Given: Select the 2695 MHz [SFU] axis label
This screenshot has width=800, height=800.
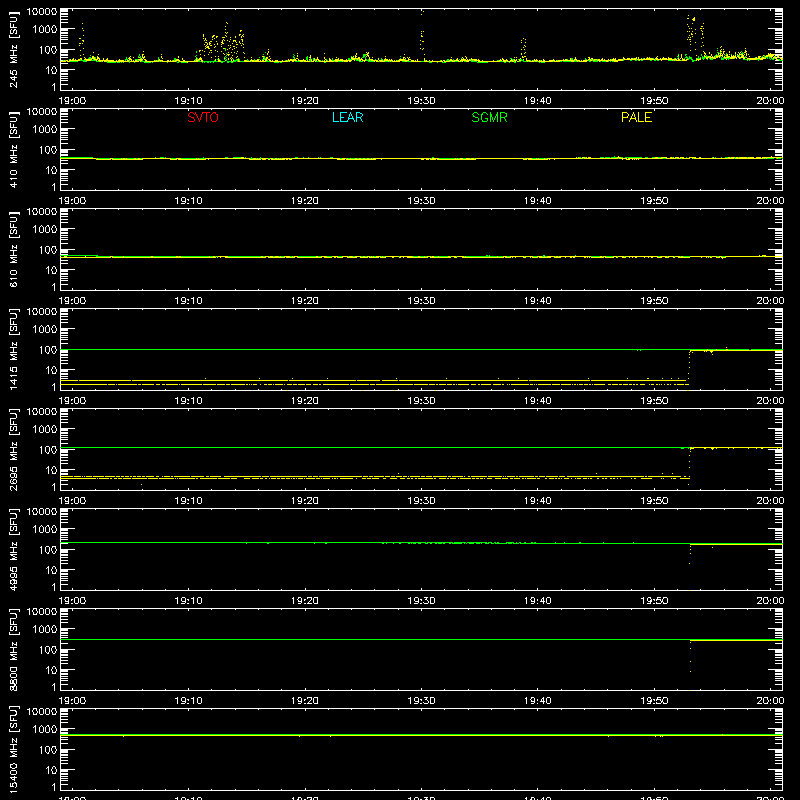Looking at the screenshot, I should (x=14, y=449).
